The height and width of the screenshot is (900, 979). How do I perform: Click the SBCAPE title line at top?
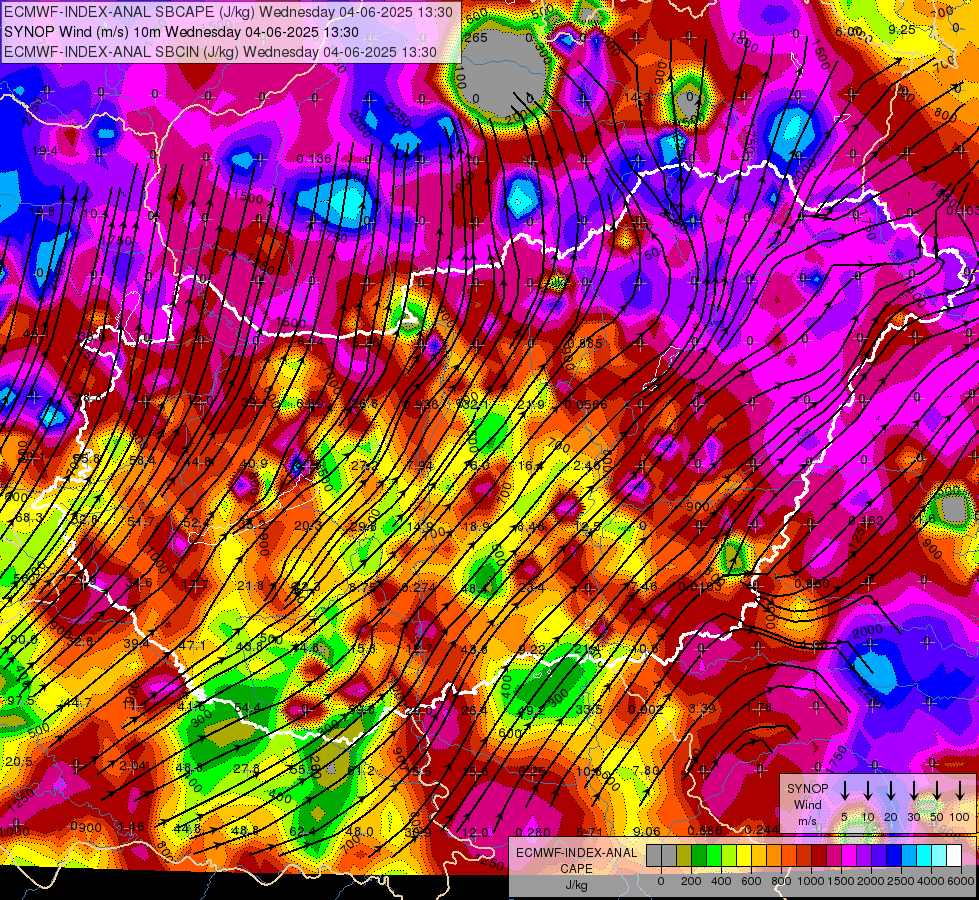[x=228, y=12]
